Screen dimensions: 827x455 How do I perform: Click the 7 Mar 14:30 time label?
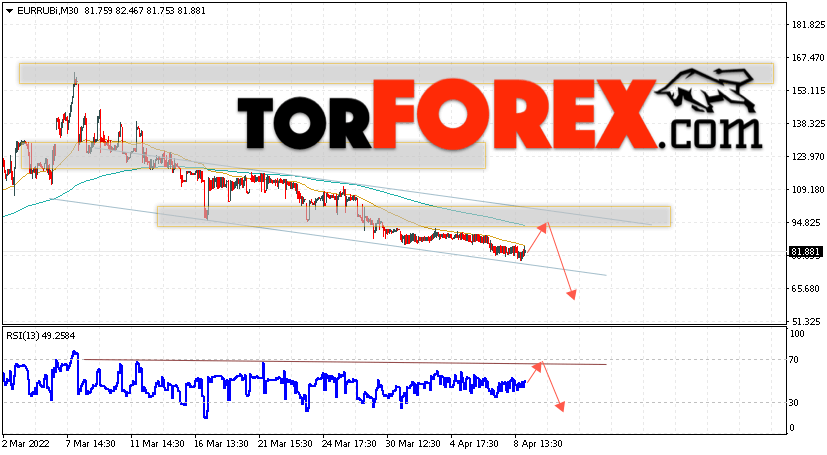tap(91, 443)
